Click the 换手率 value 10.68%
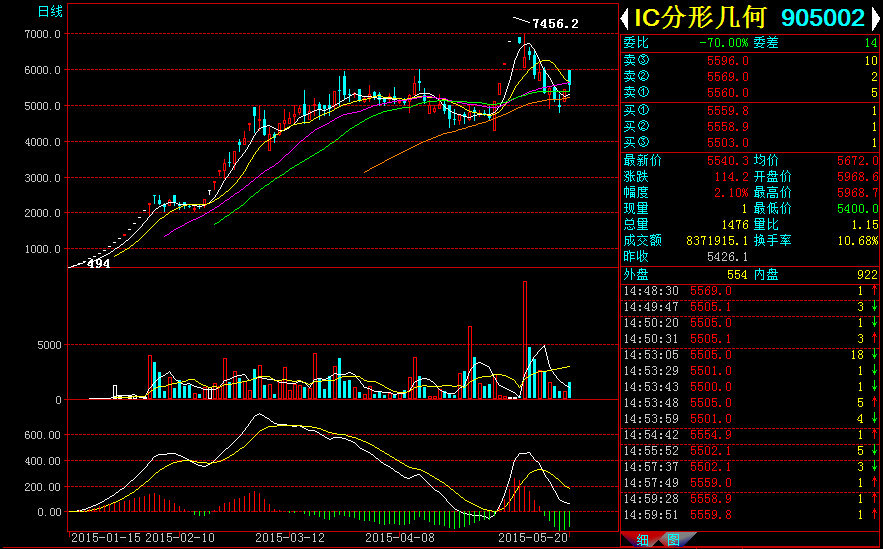 click(857, 240)
